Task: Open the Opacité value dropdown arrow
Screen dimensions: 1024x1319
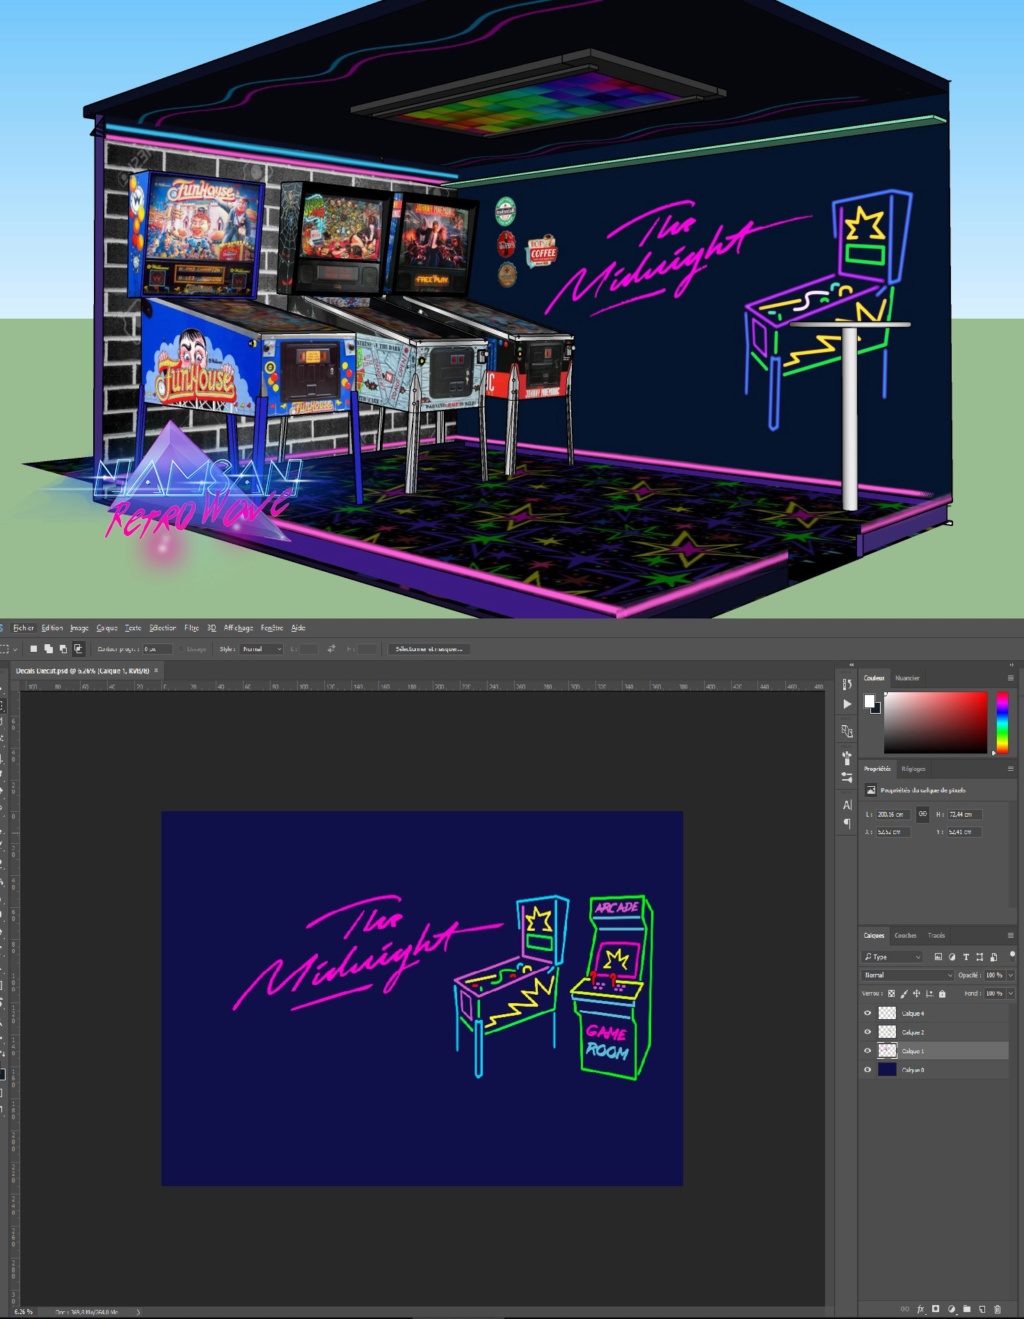Action: tap(1010, 975)
